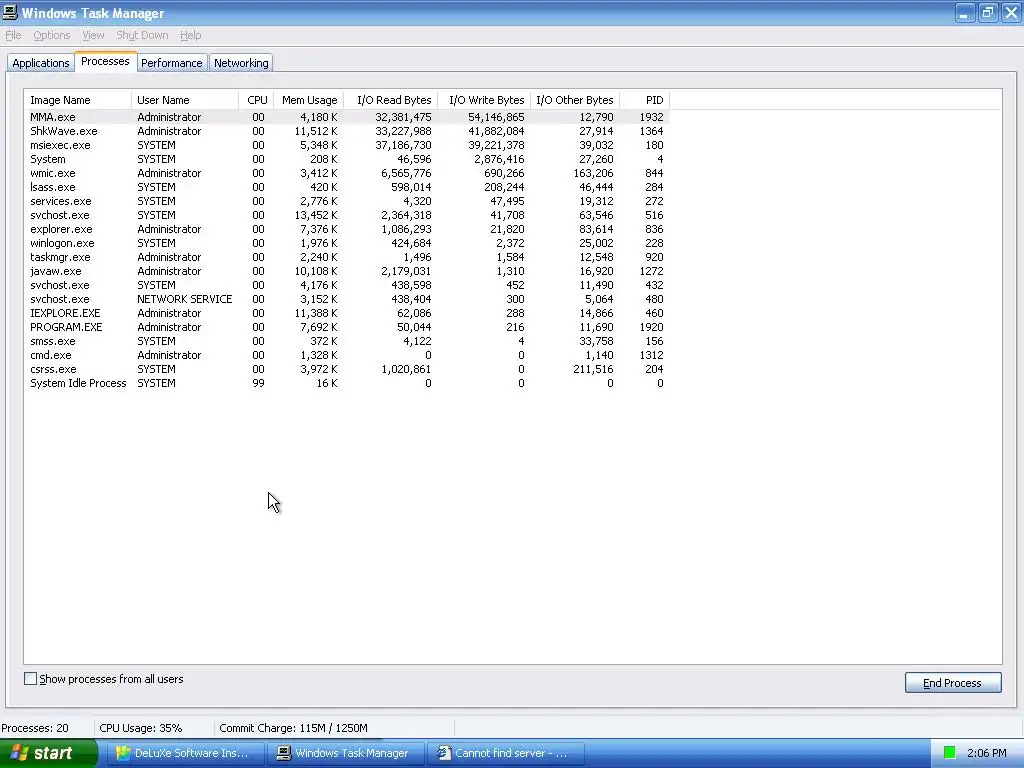Click the Task Manager title bar icon
Image resolution: width=1024 pixels, height=768 pixels.
click(x=10, y=12)
